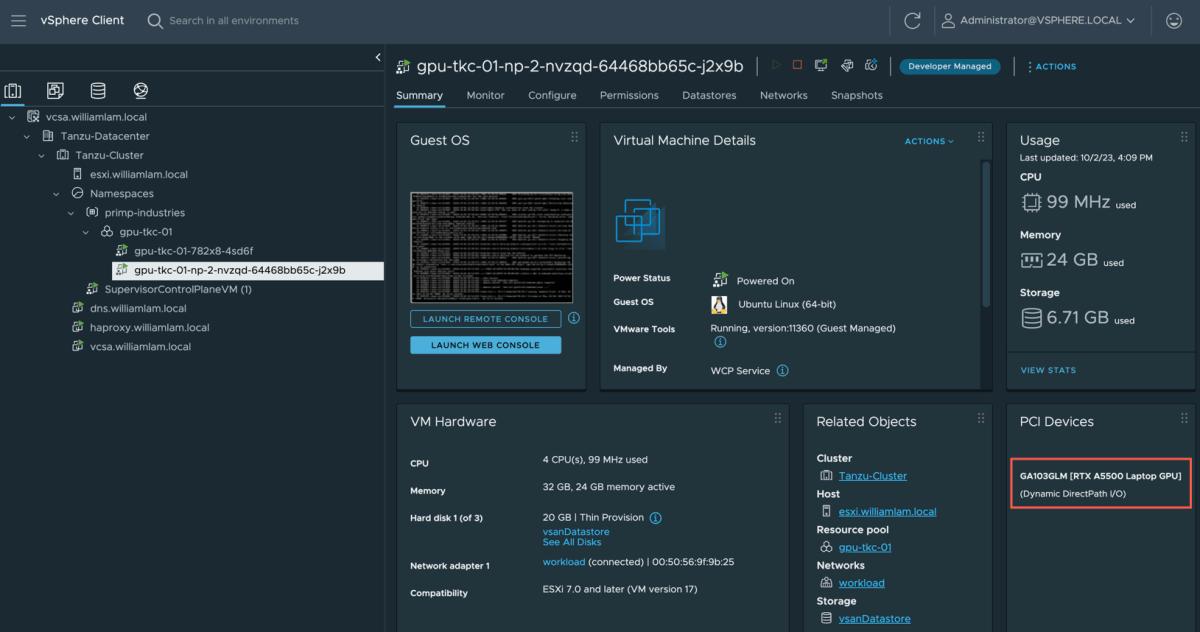This screenshot has height=632, width=1200.
Task: Collapse the gpu-tkc-01 tree node
Action: tap(86, 232)
